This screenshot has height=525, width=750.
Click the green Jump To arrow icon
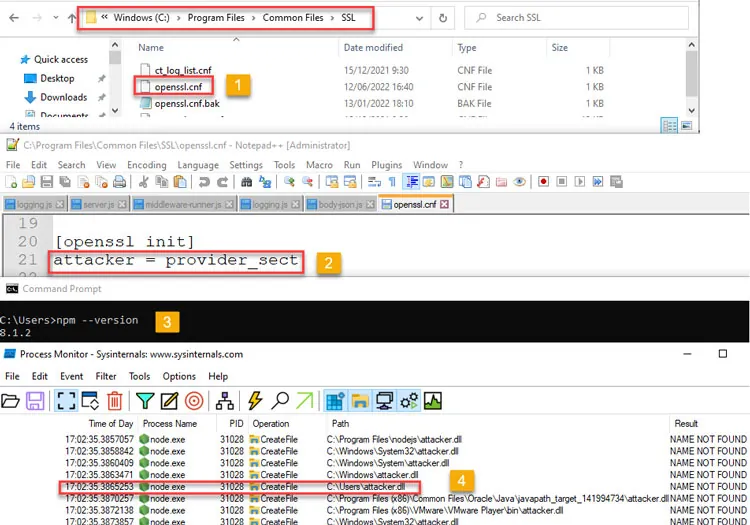coord(305,401)
